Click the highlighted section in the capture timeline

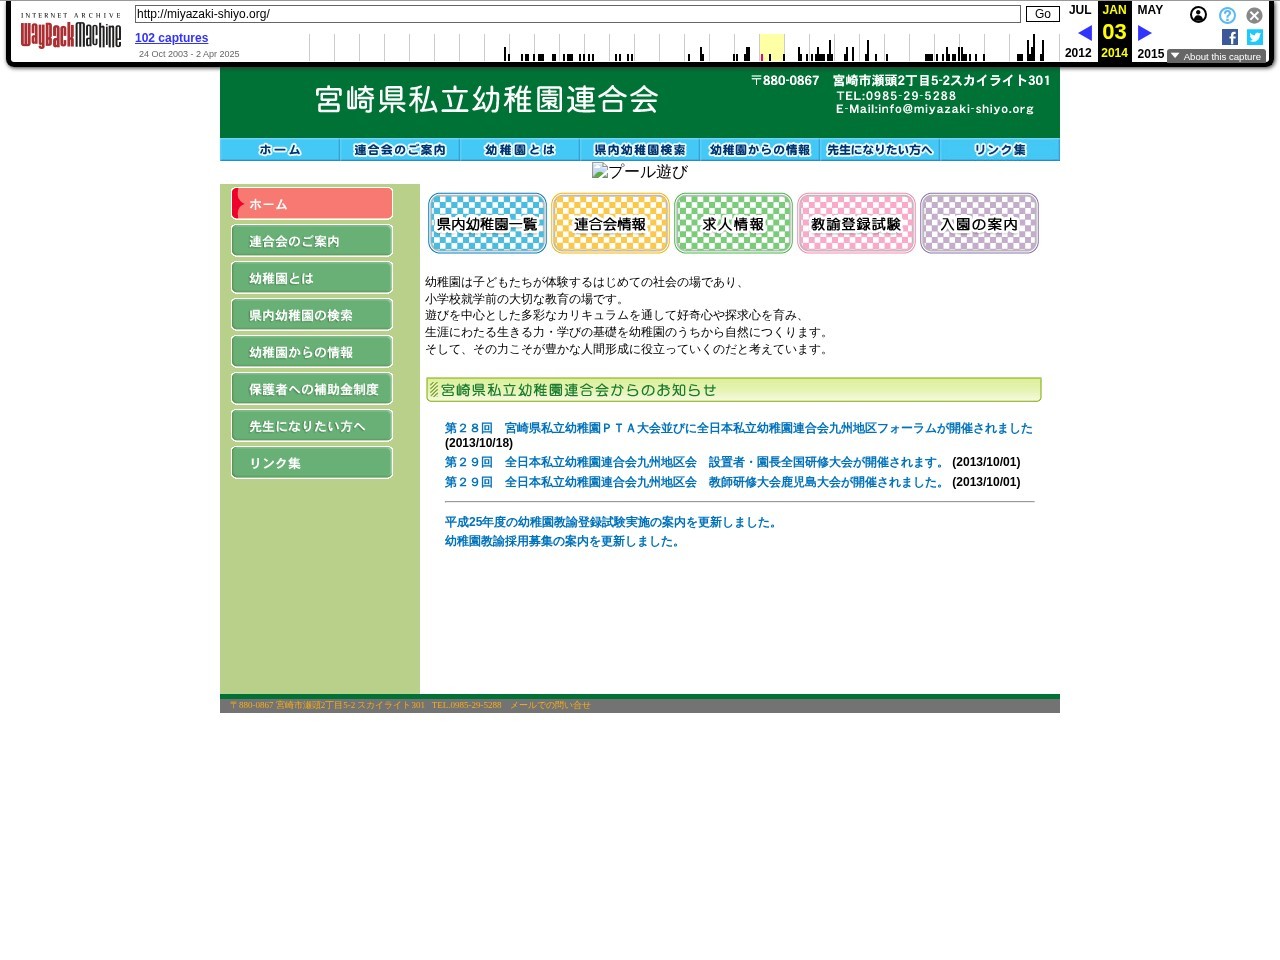point(772,47)
